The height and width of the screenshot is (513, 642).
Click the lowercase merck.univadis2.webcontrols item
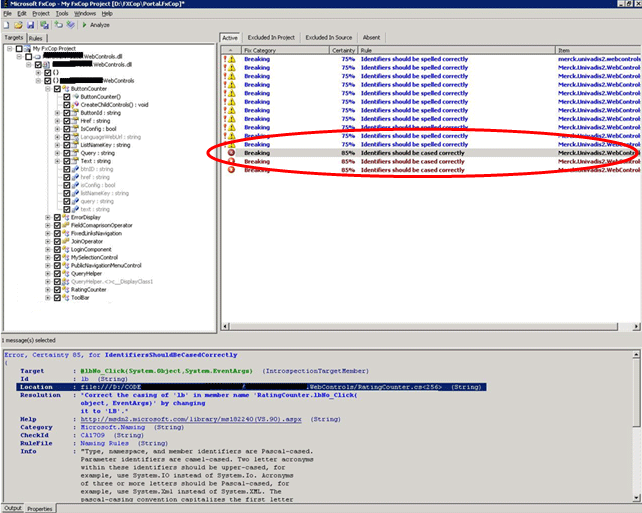click(599, 59)
